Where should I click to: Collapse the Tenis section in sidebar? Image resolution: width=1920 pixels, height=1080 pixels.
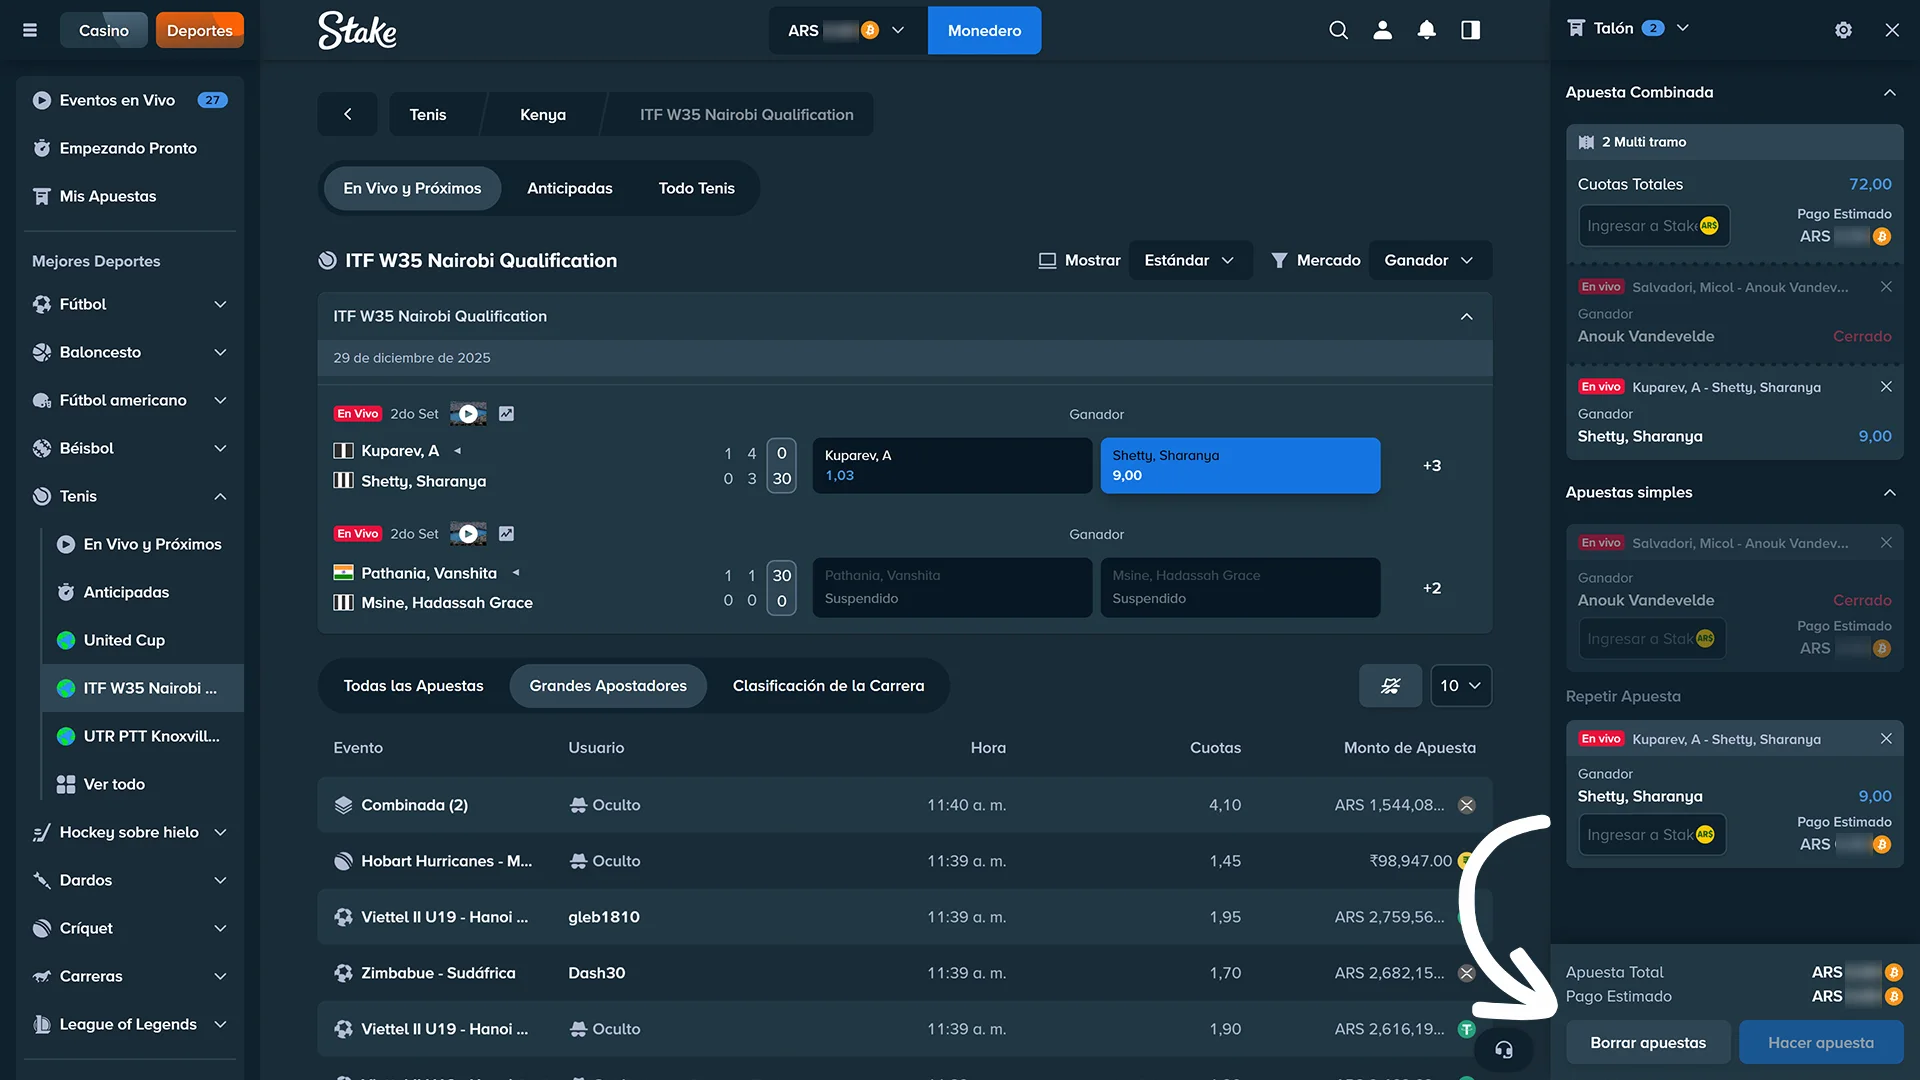click(220, 496)
